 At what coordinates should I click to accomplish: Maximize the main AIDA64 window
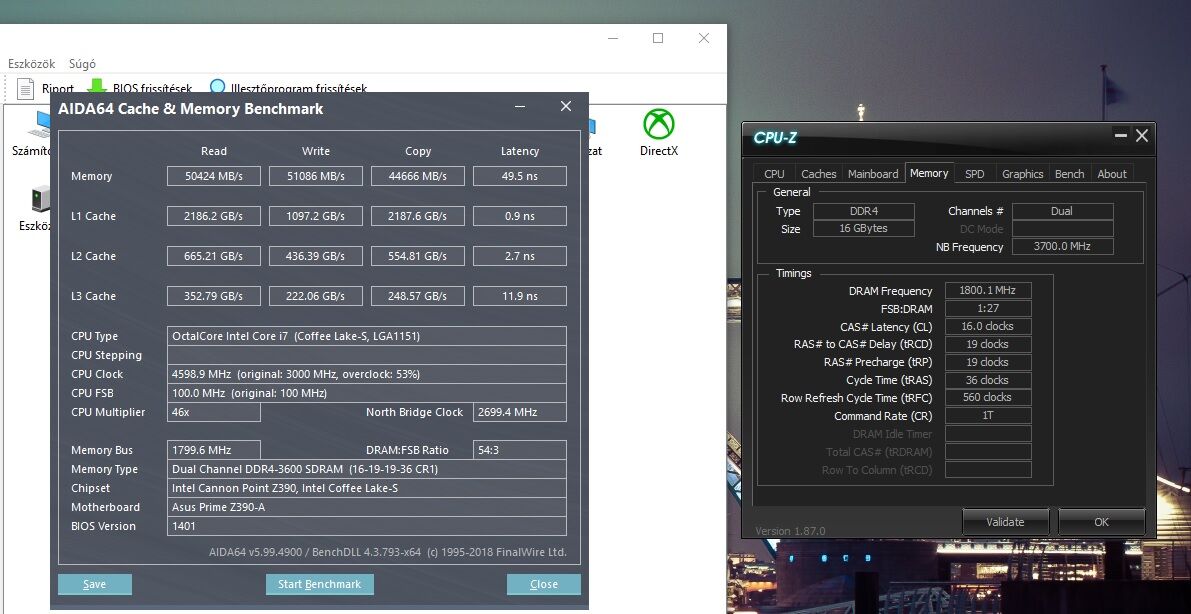click(658, 38)
